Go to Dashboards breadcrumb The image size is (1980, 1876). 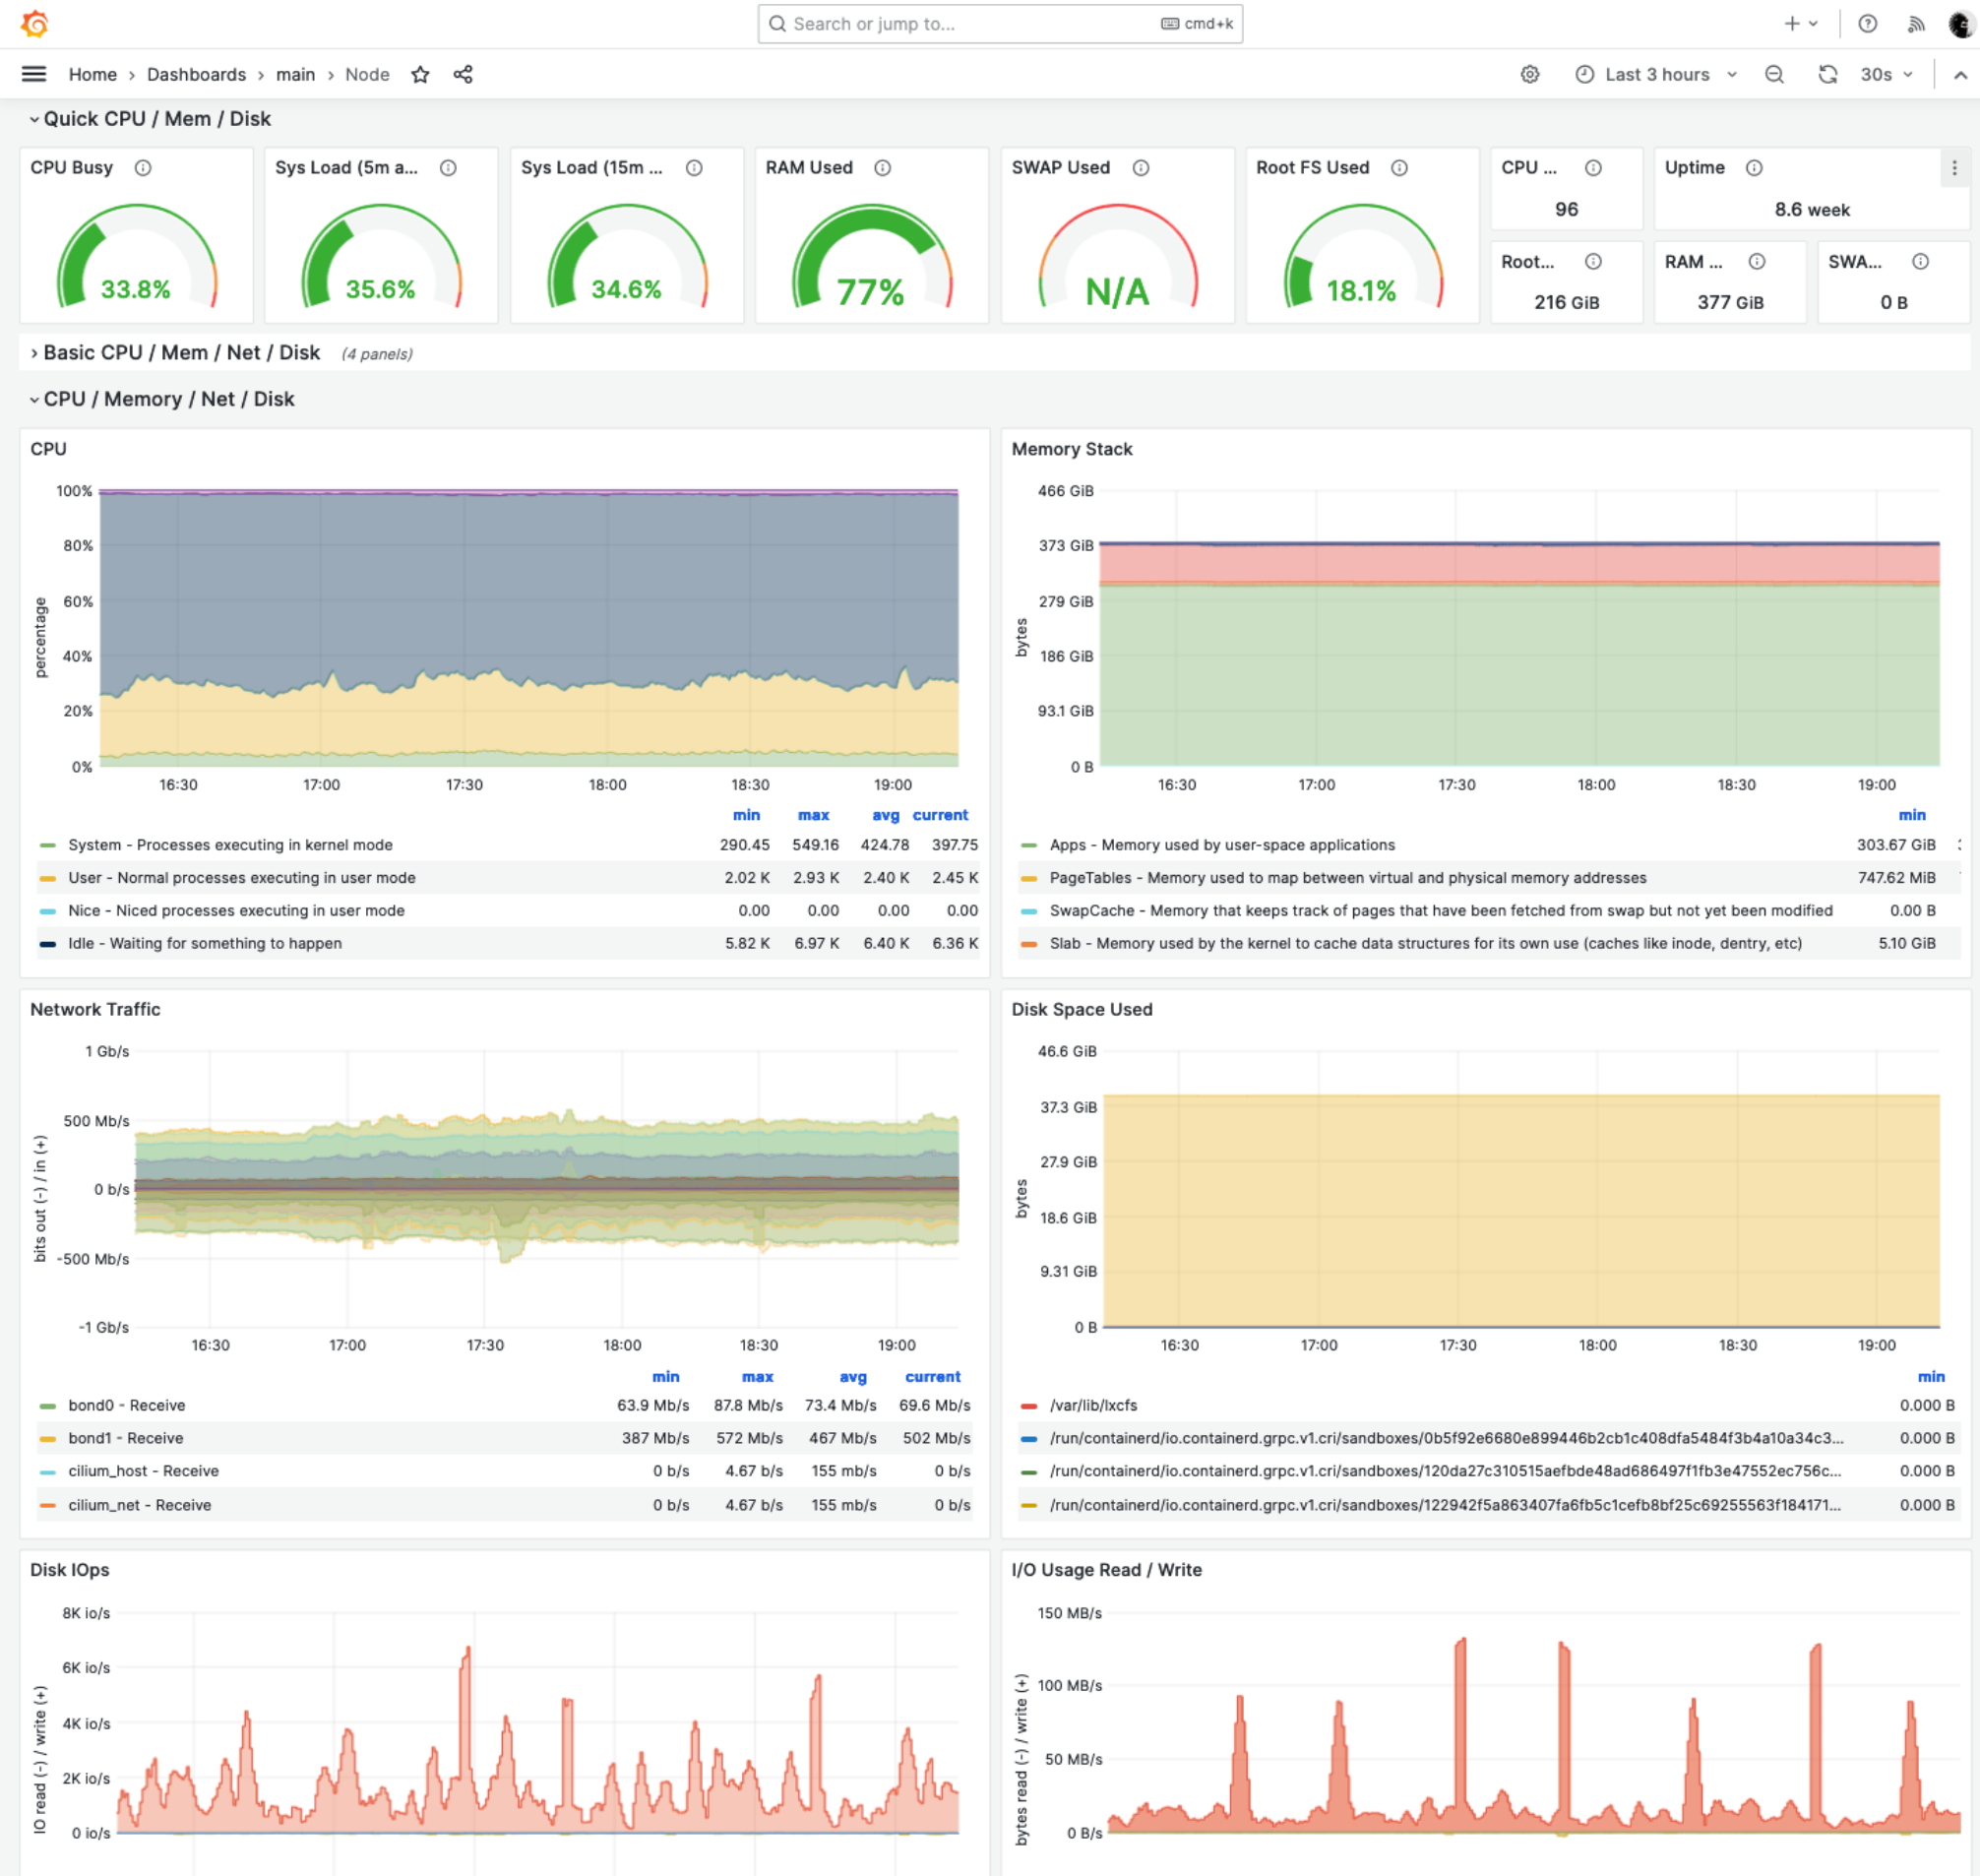pos(196,74)
